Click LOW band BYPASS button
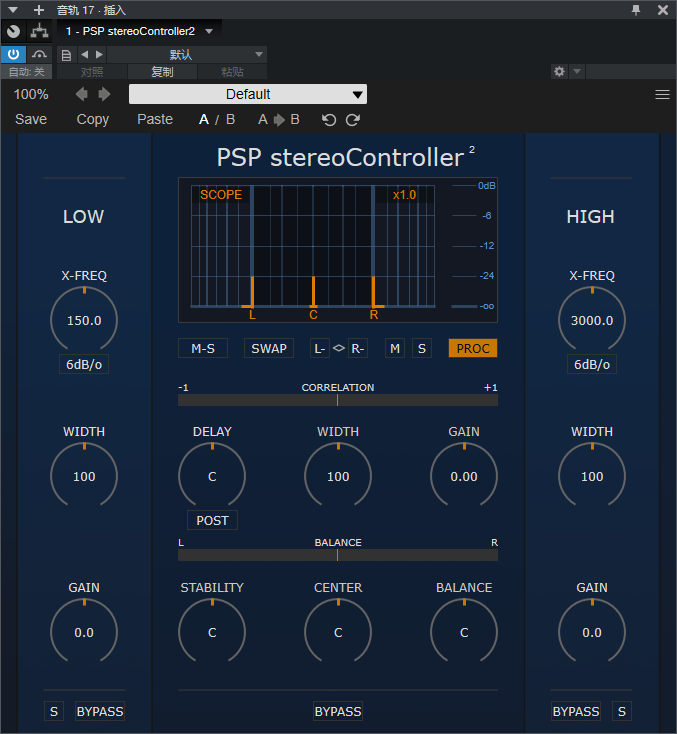Image resolution: width=677 pixels, height=734 pixels. (x=100, y=712)
